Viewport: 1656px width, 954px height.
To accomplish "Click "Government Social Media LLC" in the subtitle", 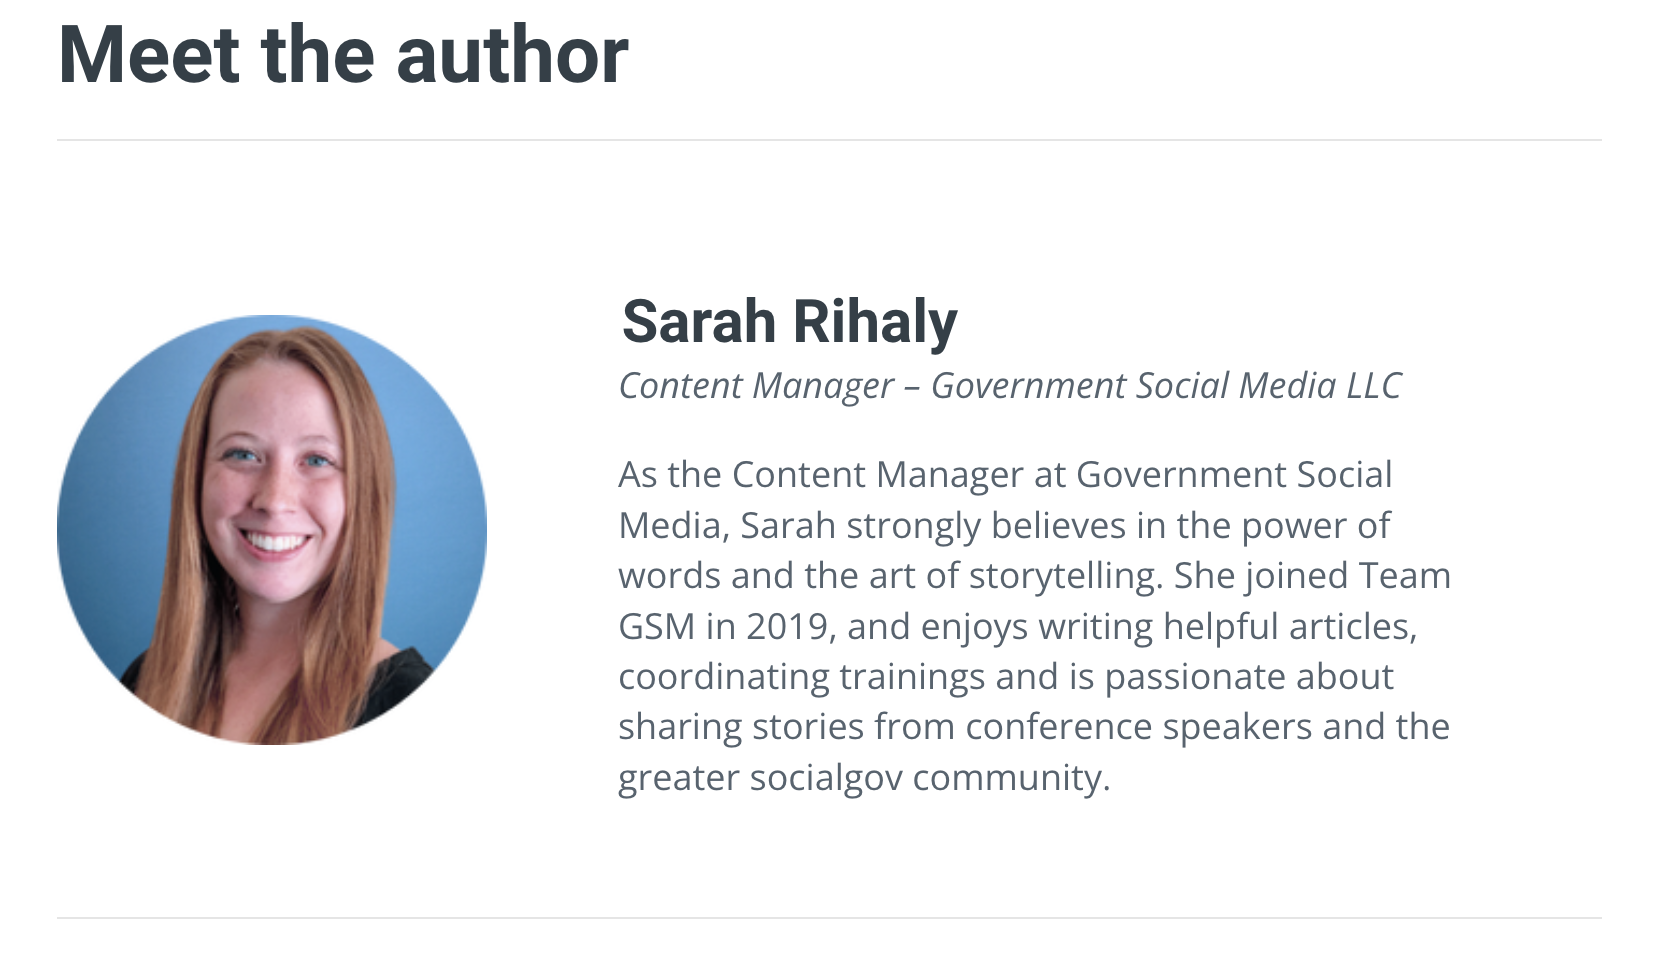I will 1166,386.
